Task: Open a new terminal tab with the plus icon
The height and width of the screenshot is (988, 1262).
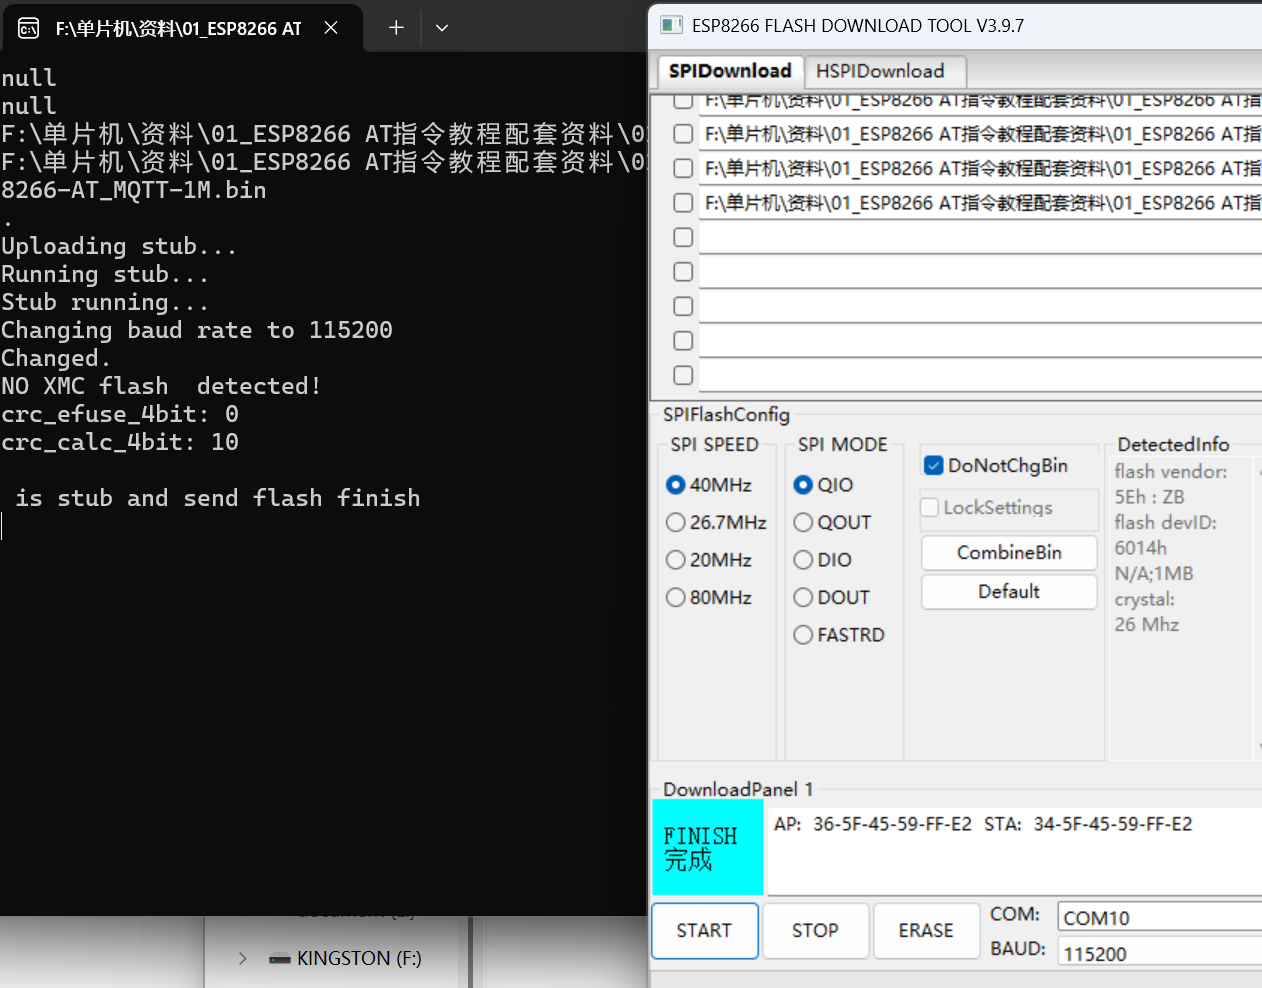Action: point(394,28)
